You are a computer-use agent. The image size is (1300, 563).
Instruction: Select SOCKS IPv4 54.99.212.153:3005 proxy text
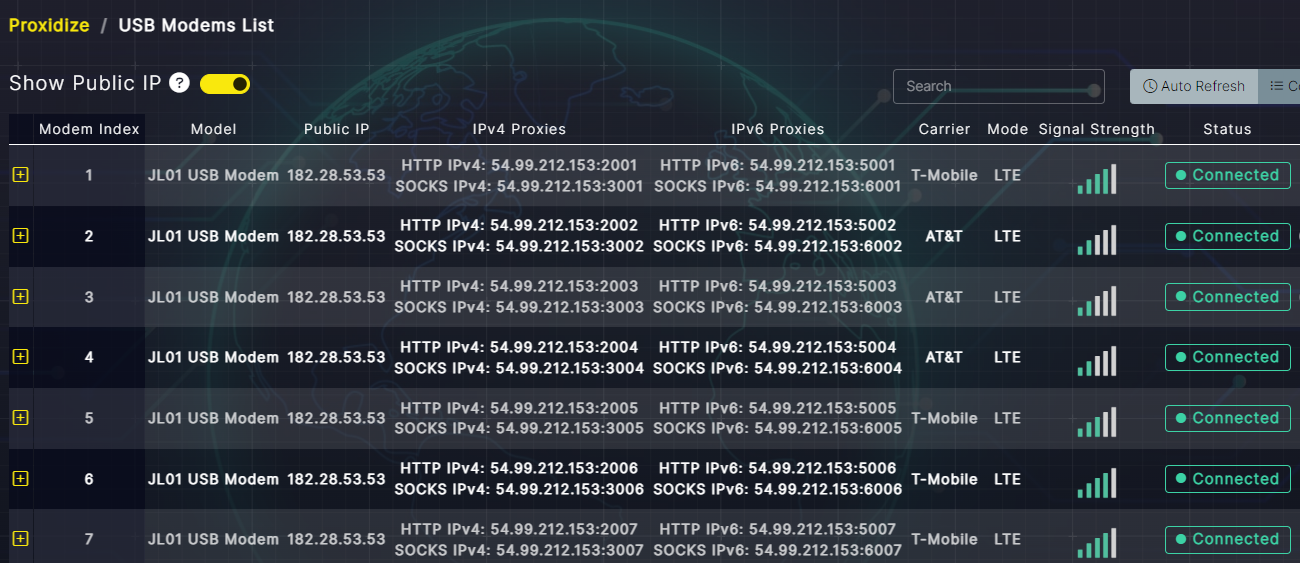[x=519, y=429]
